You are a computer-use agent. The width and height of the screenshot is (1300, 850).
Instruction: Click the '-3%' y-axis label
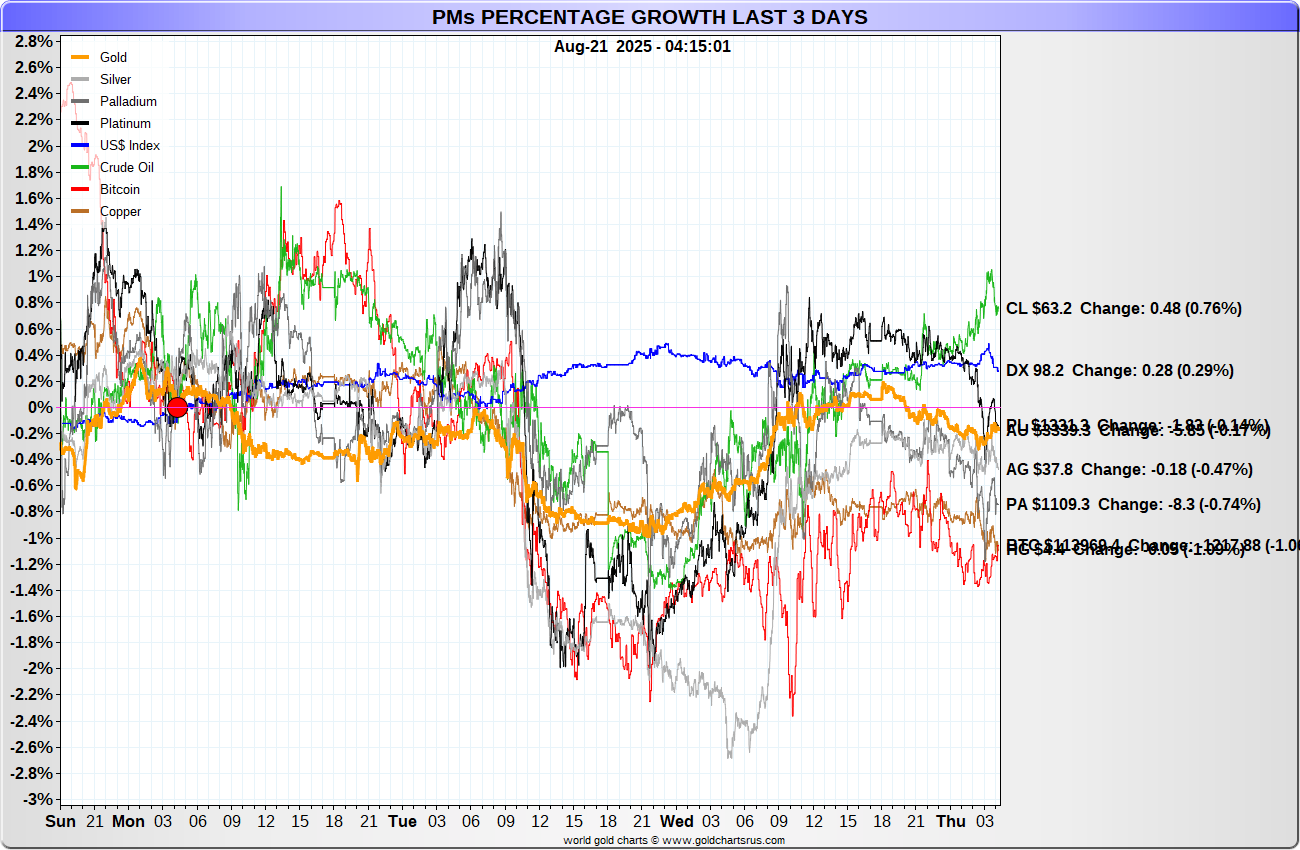point(36,800)
